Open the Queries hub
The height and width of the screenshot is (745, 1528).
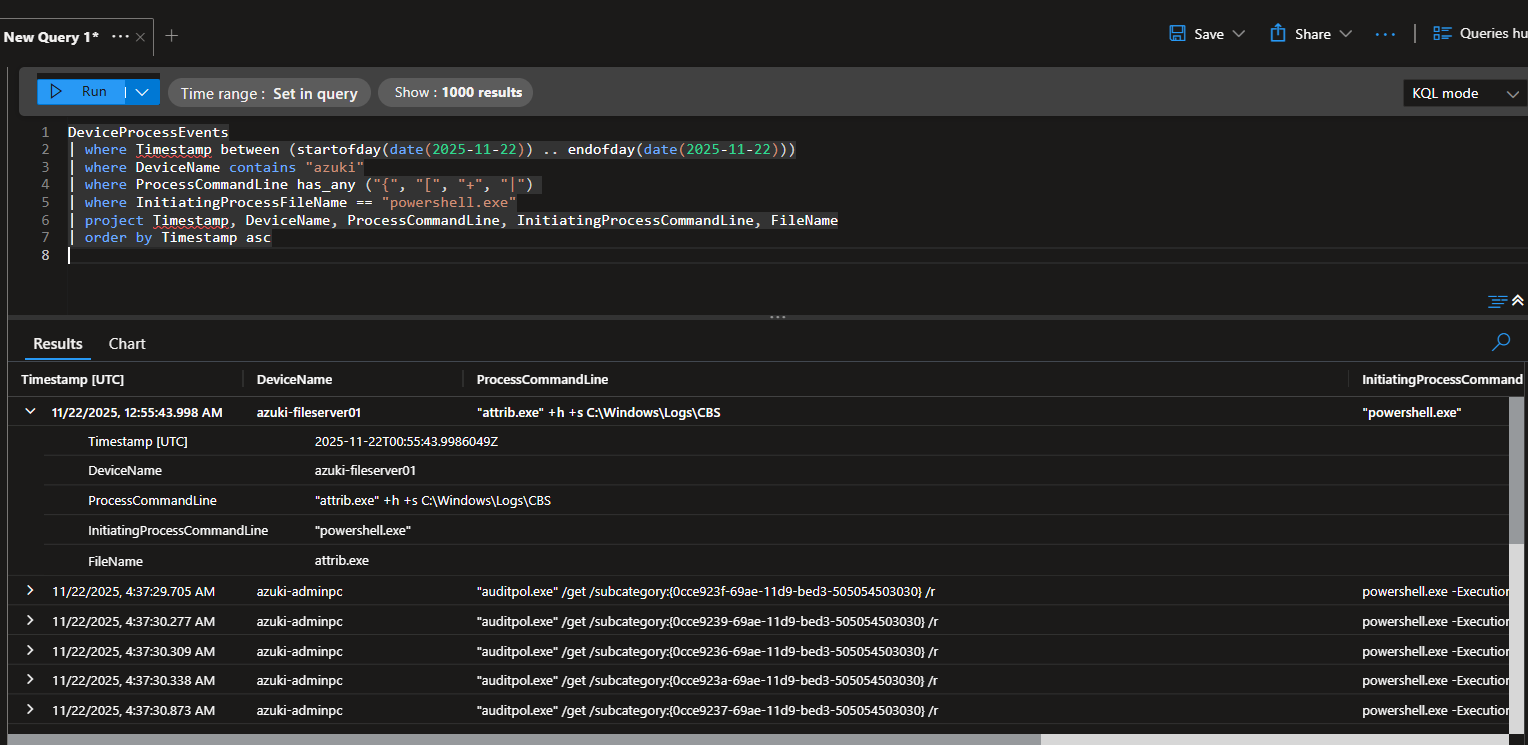[1480, 33]
